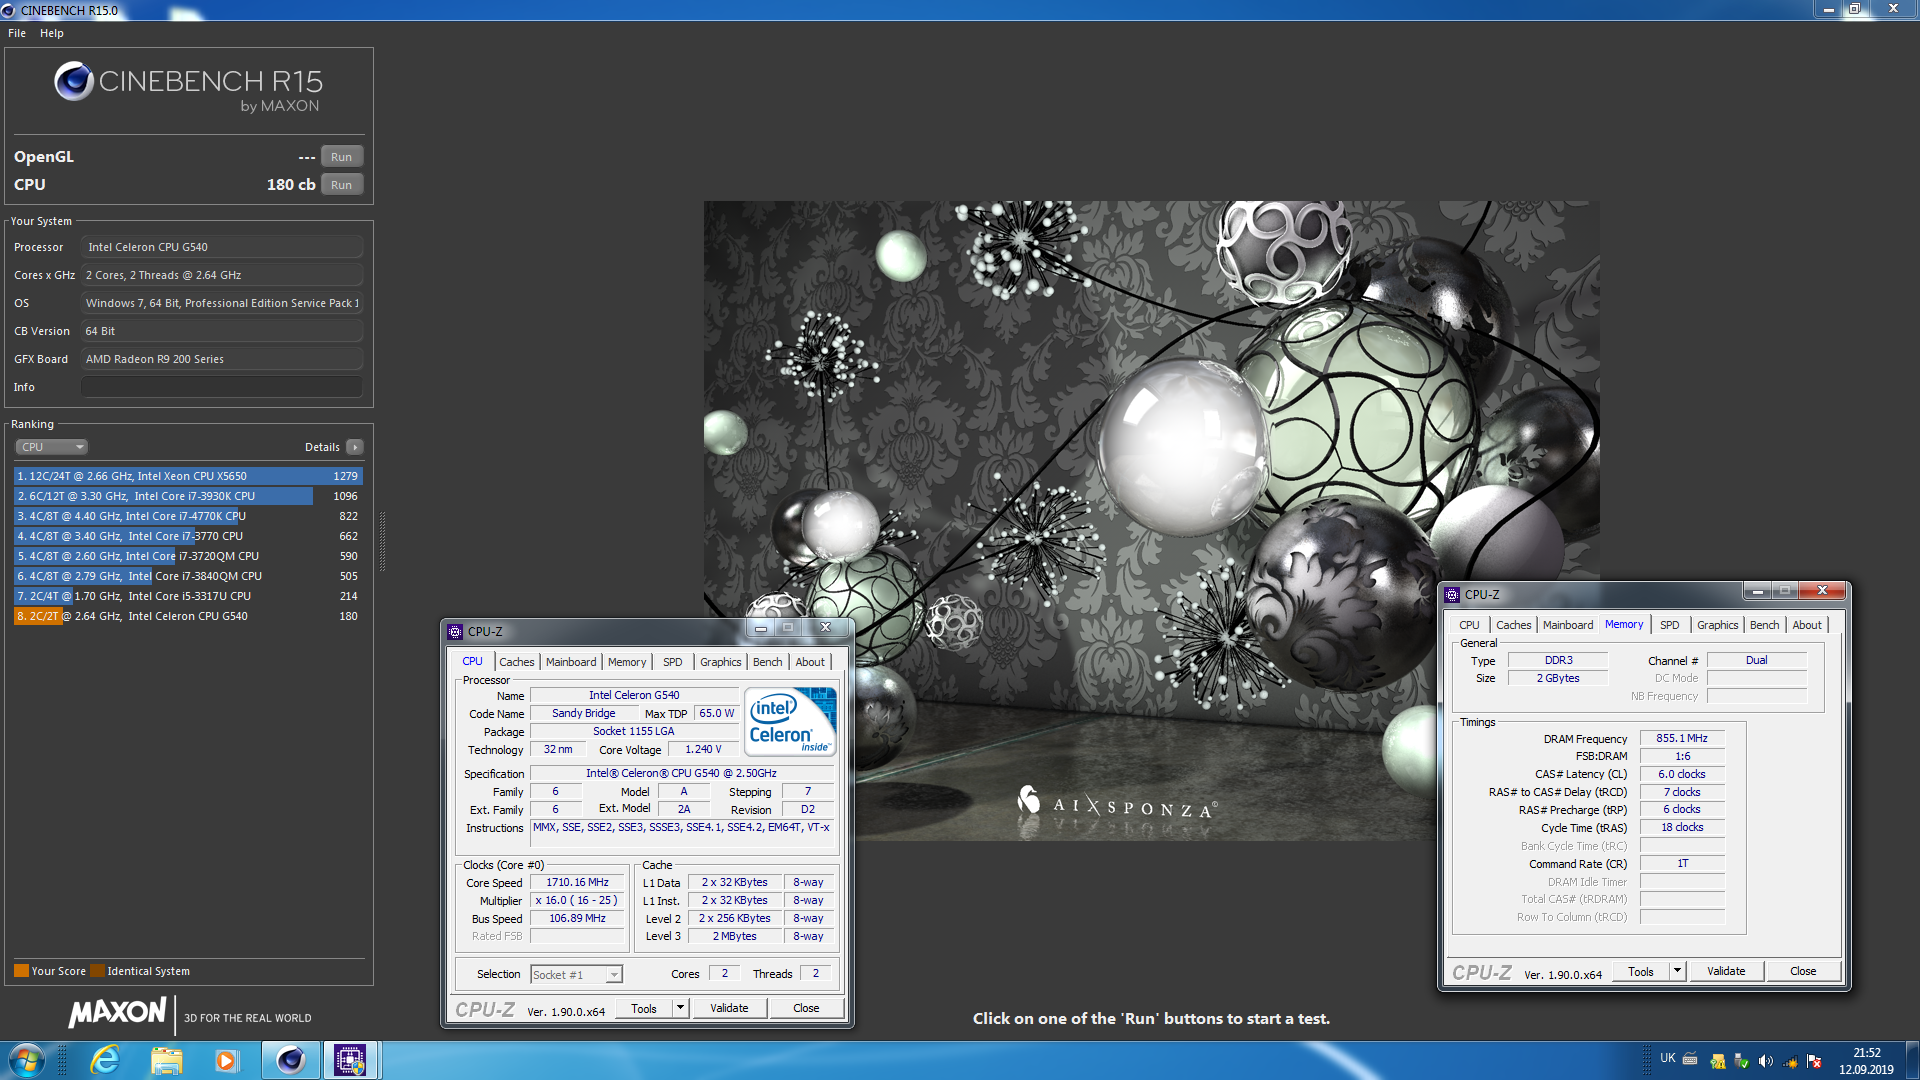Viewport: 1920px width, 1080px height.
Task: Switch to Mainboard tab in the CPU-tab CPU-Z window
Action: click(571, 662)
